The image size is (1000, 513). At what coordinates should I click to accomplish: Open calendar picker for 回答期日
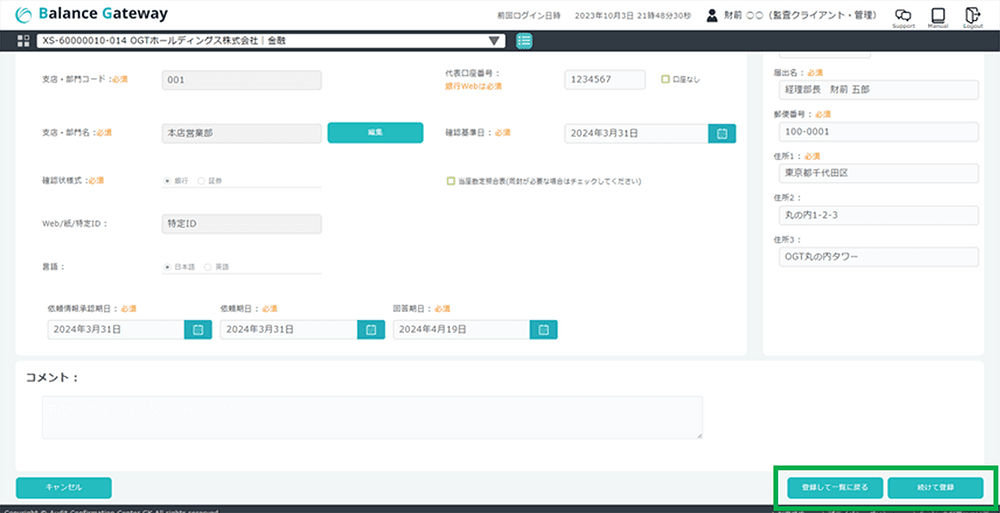(x=544, y=330)
